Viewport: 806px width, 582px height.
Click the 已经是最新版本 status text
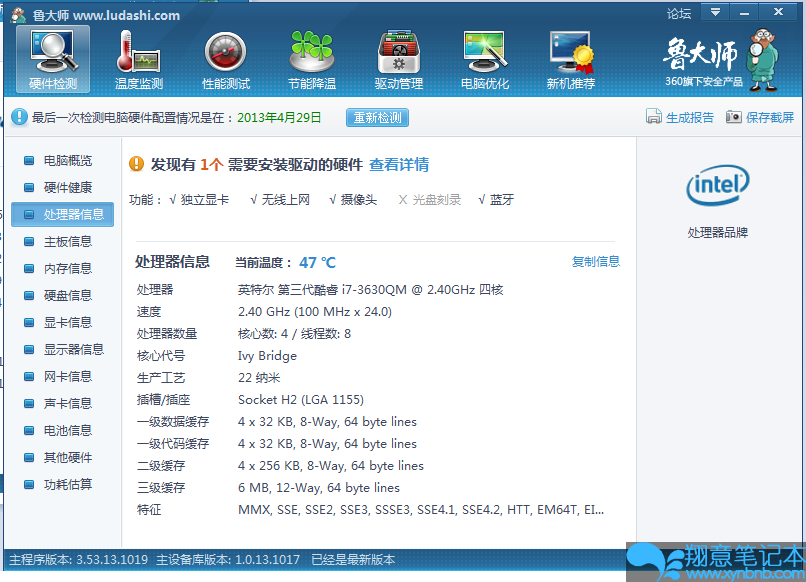point(353,559)
